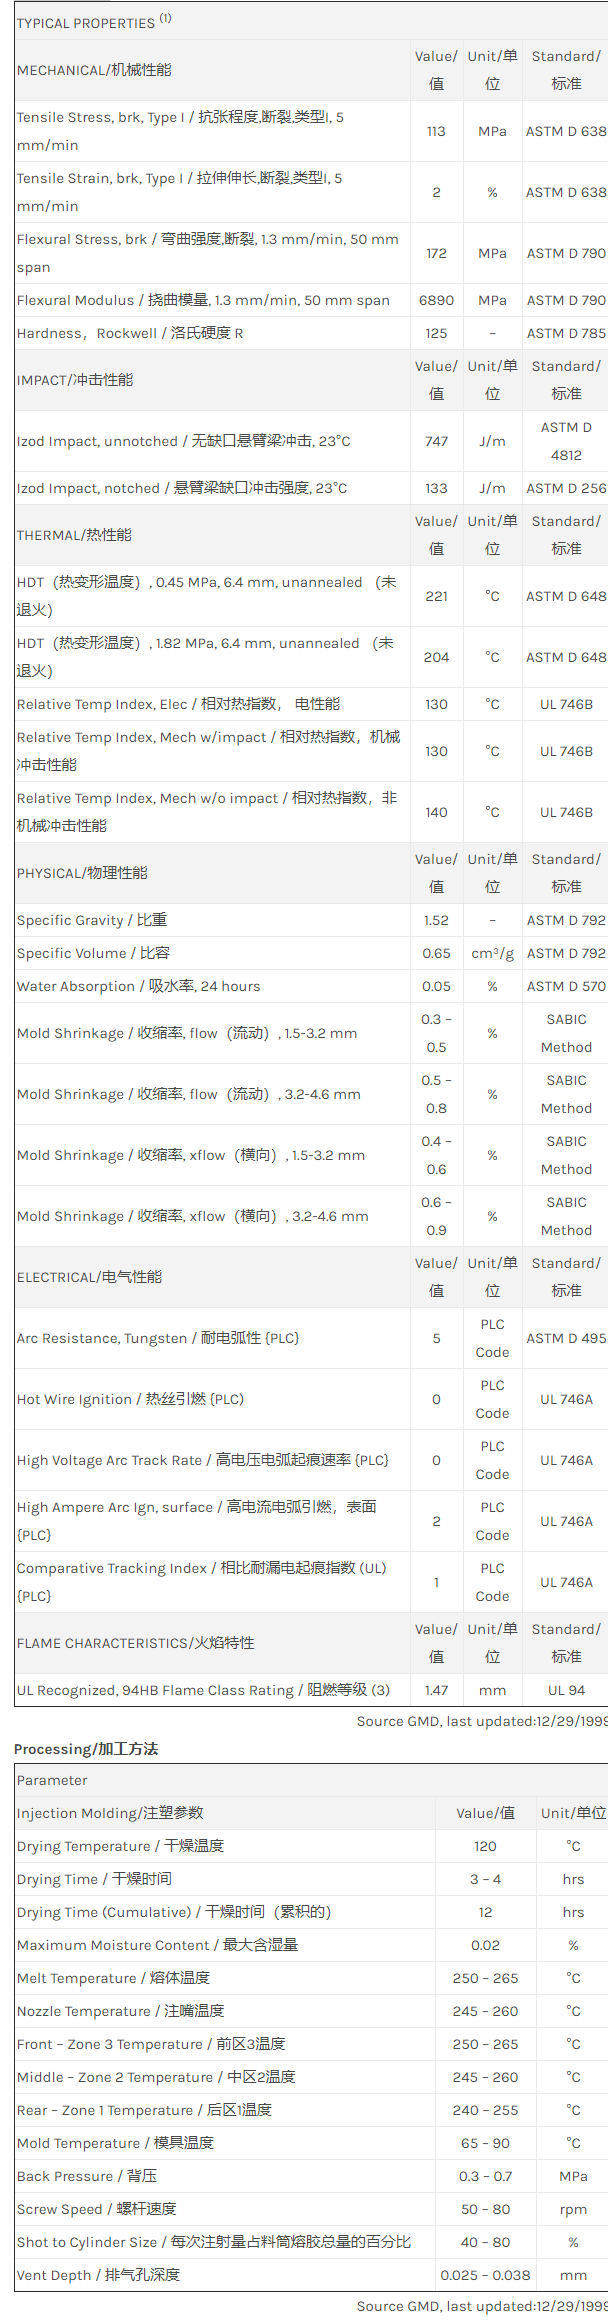The width and height of the screenshot is (608, 2322).
Task: Click the ELECTRICAL/电气性能 section header
Action: tap(89, 1277)
